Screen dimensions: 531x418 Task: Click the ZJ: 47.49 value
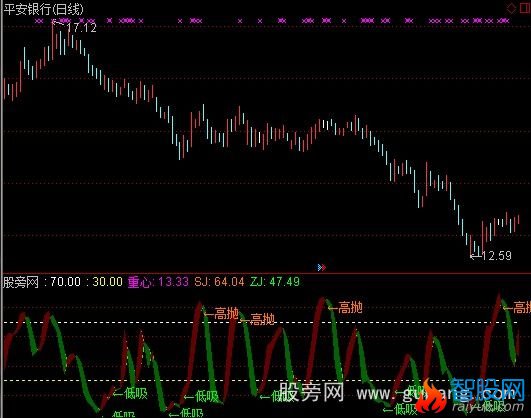pyautogui.click(x=275, y=282)
